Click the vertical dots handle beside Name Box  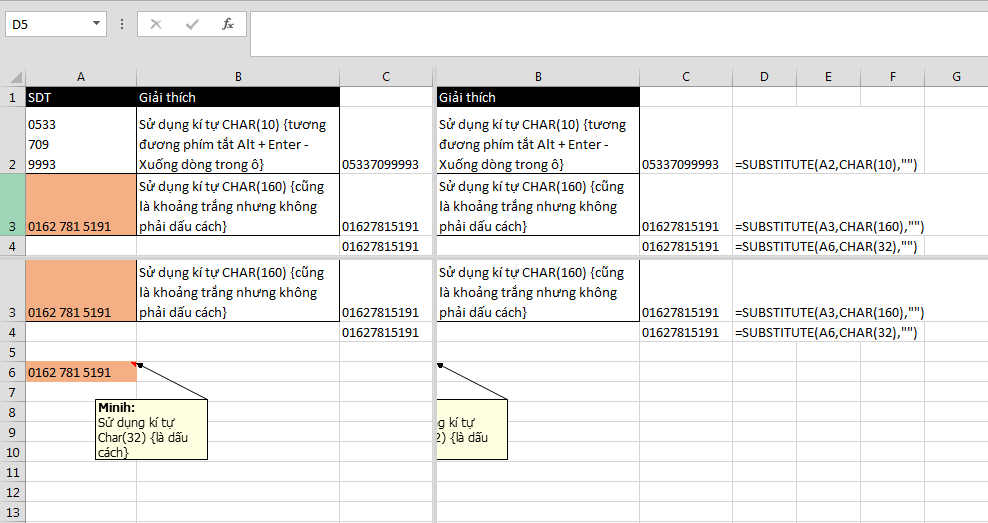pos(122,25)
